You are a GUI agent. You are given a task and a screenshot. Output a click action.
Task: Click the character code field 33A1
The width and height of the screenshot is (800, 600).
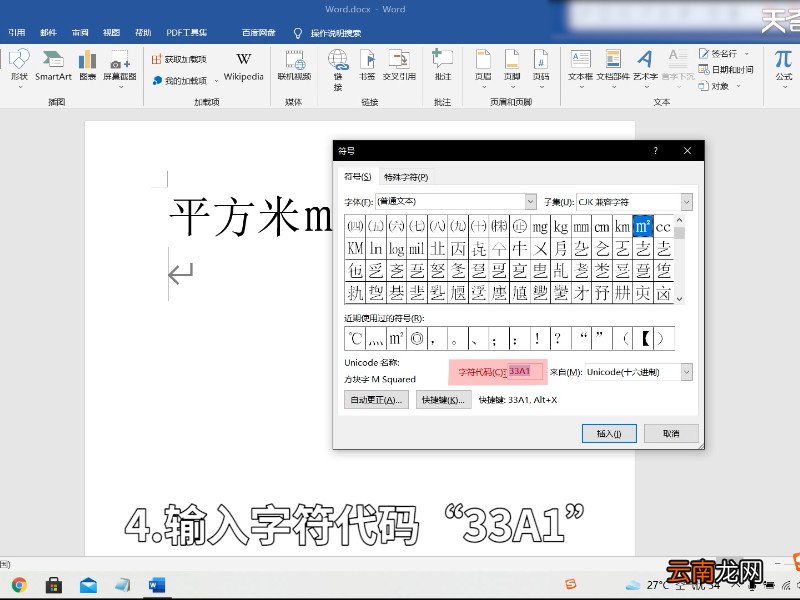pyautogui.click(x=526, y=371)
